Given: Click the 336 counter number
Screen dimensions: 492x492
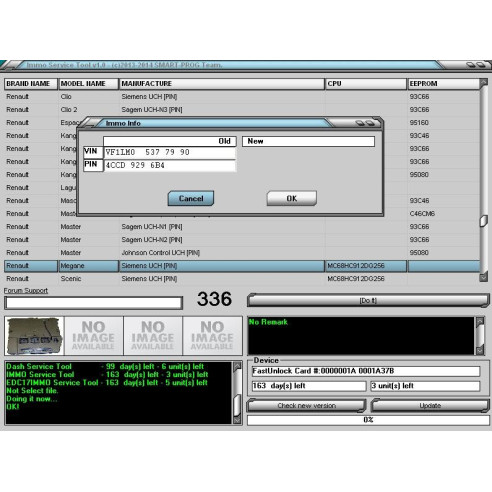Looking at the screenshot, I should (x=214, y=299).
